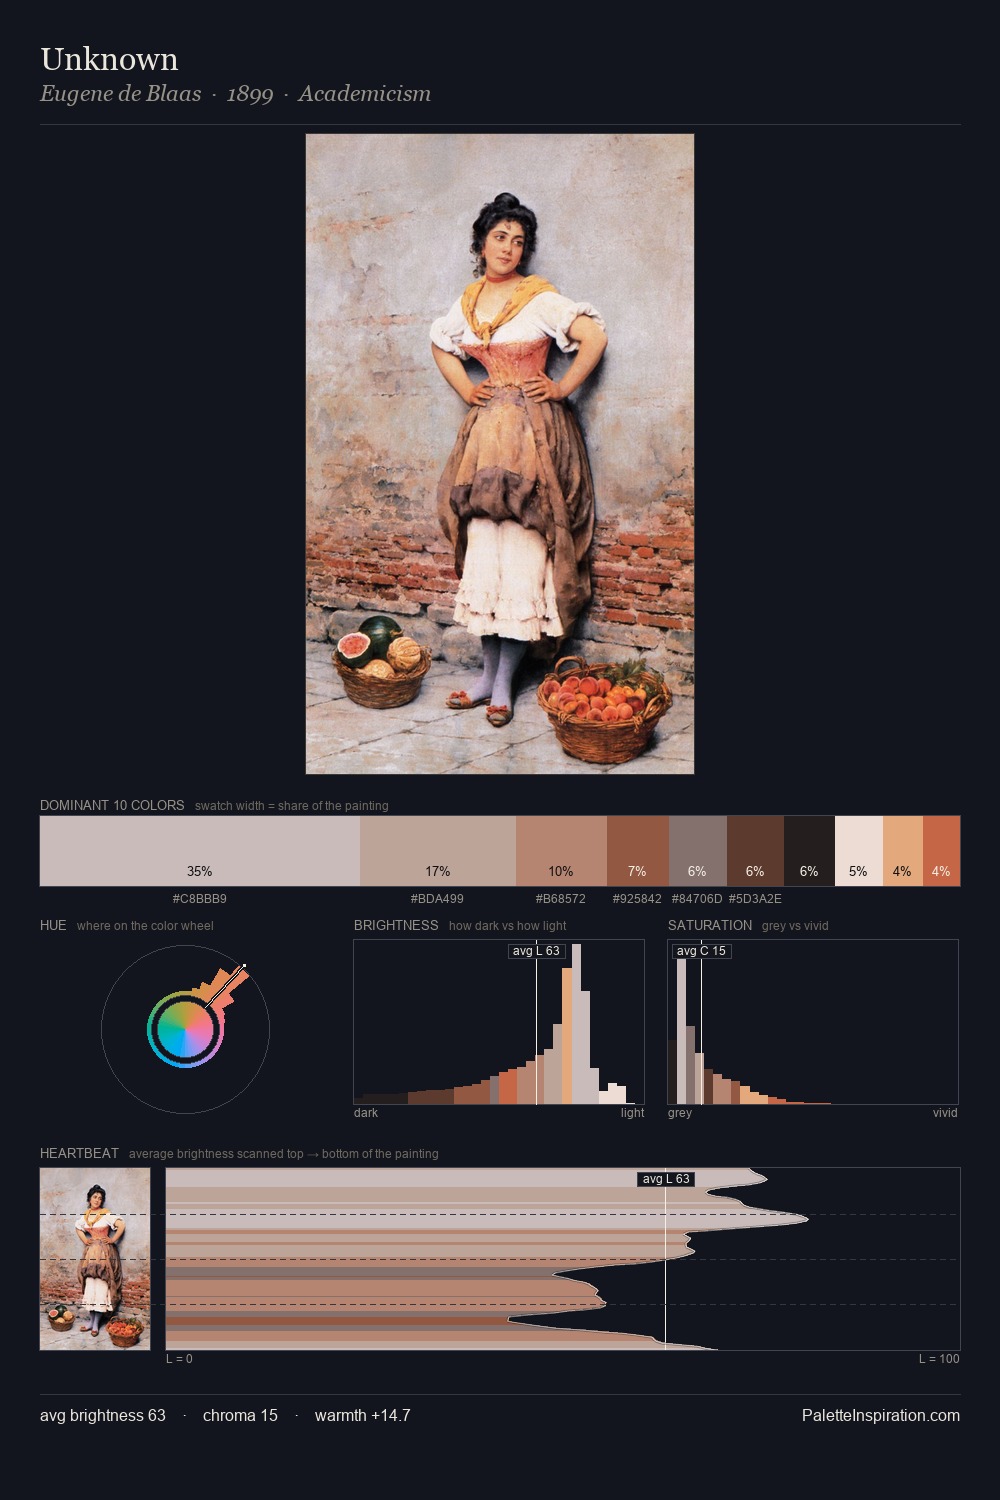Click the style label 'Academicism'
The width and height of the screenshot is (1000, 1500).
(364, 94)
